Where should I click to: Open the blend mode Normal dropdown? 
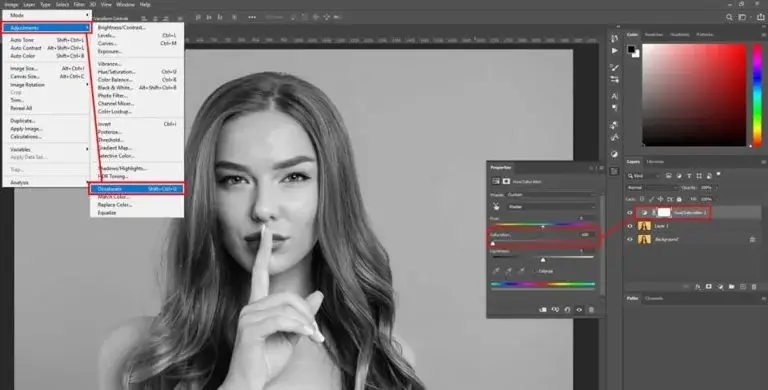652,188
